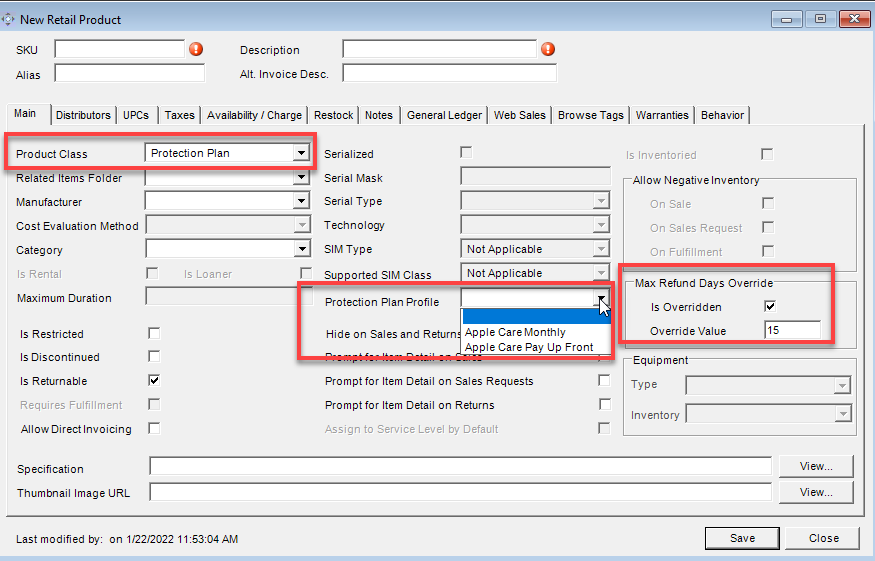Click the window app icon in title bar
Image resolution: width=875 pixels, height=561 pixels.
(8, 20)
